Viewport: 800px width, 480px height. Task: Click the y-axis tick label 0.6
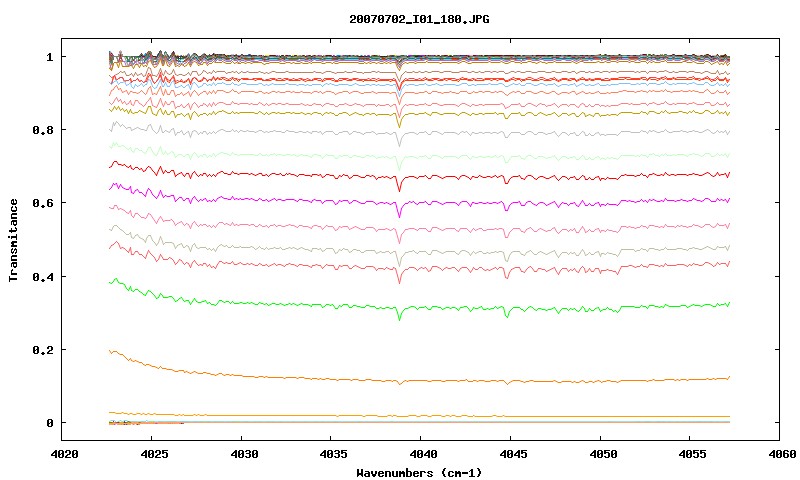pyautogui.click(x=43, y=203)
